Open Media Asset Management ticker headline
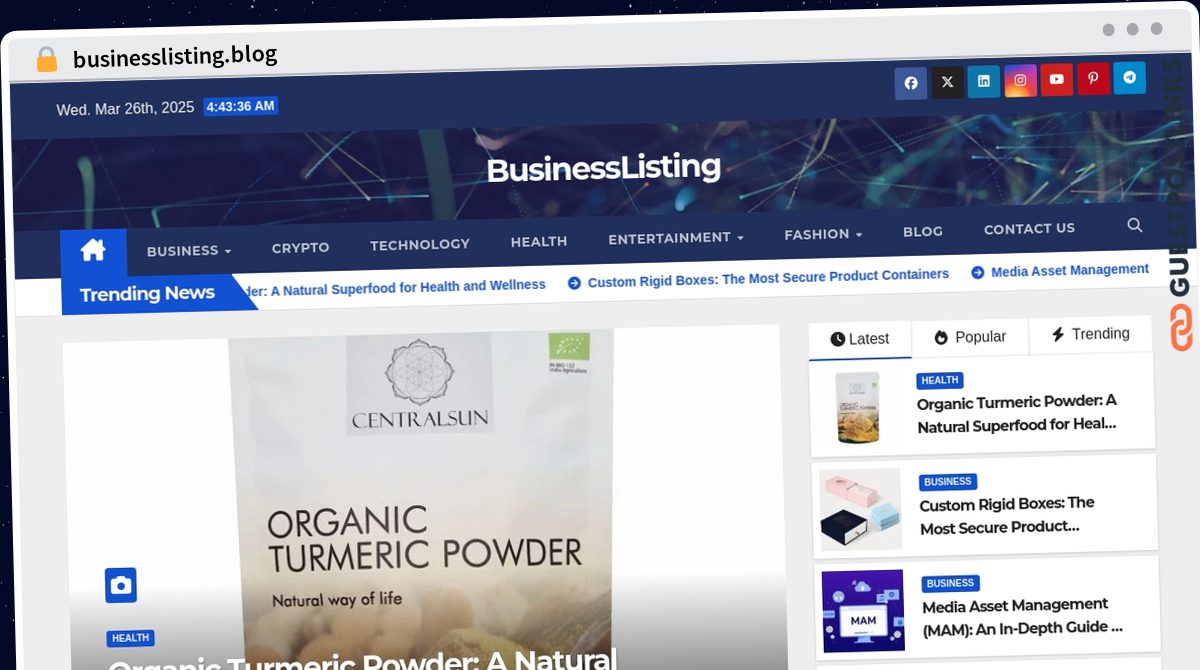The width and height of the screenshot is (1200, 670). [x=1070, y=270]
